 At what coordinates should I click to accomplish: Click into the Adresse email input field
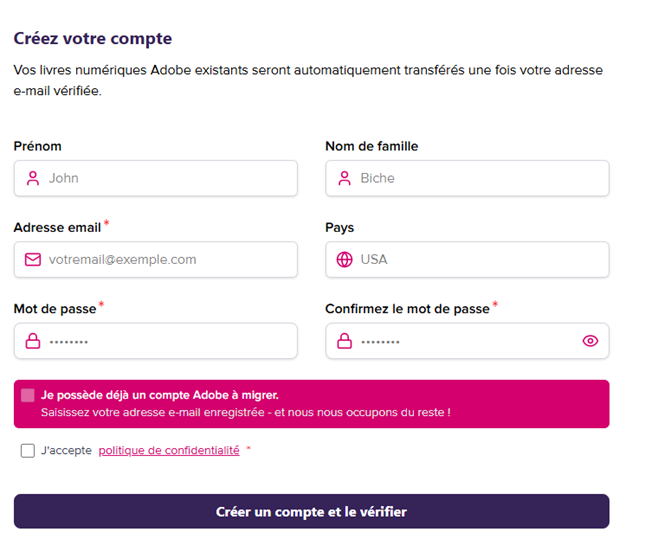coord(155,260)
